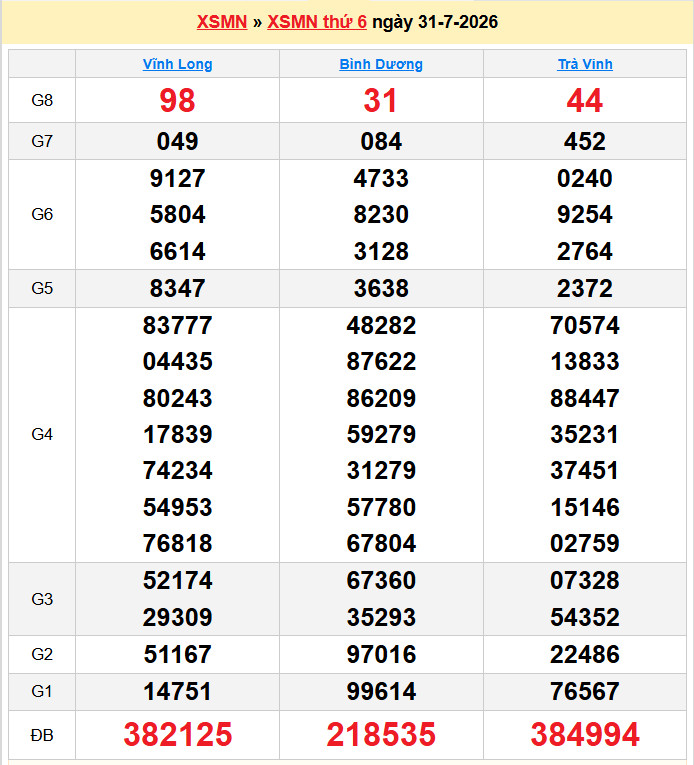Click G1 number 76567

[x=585, y=691]
